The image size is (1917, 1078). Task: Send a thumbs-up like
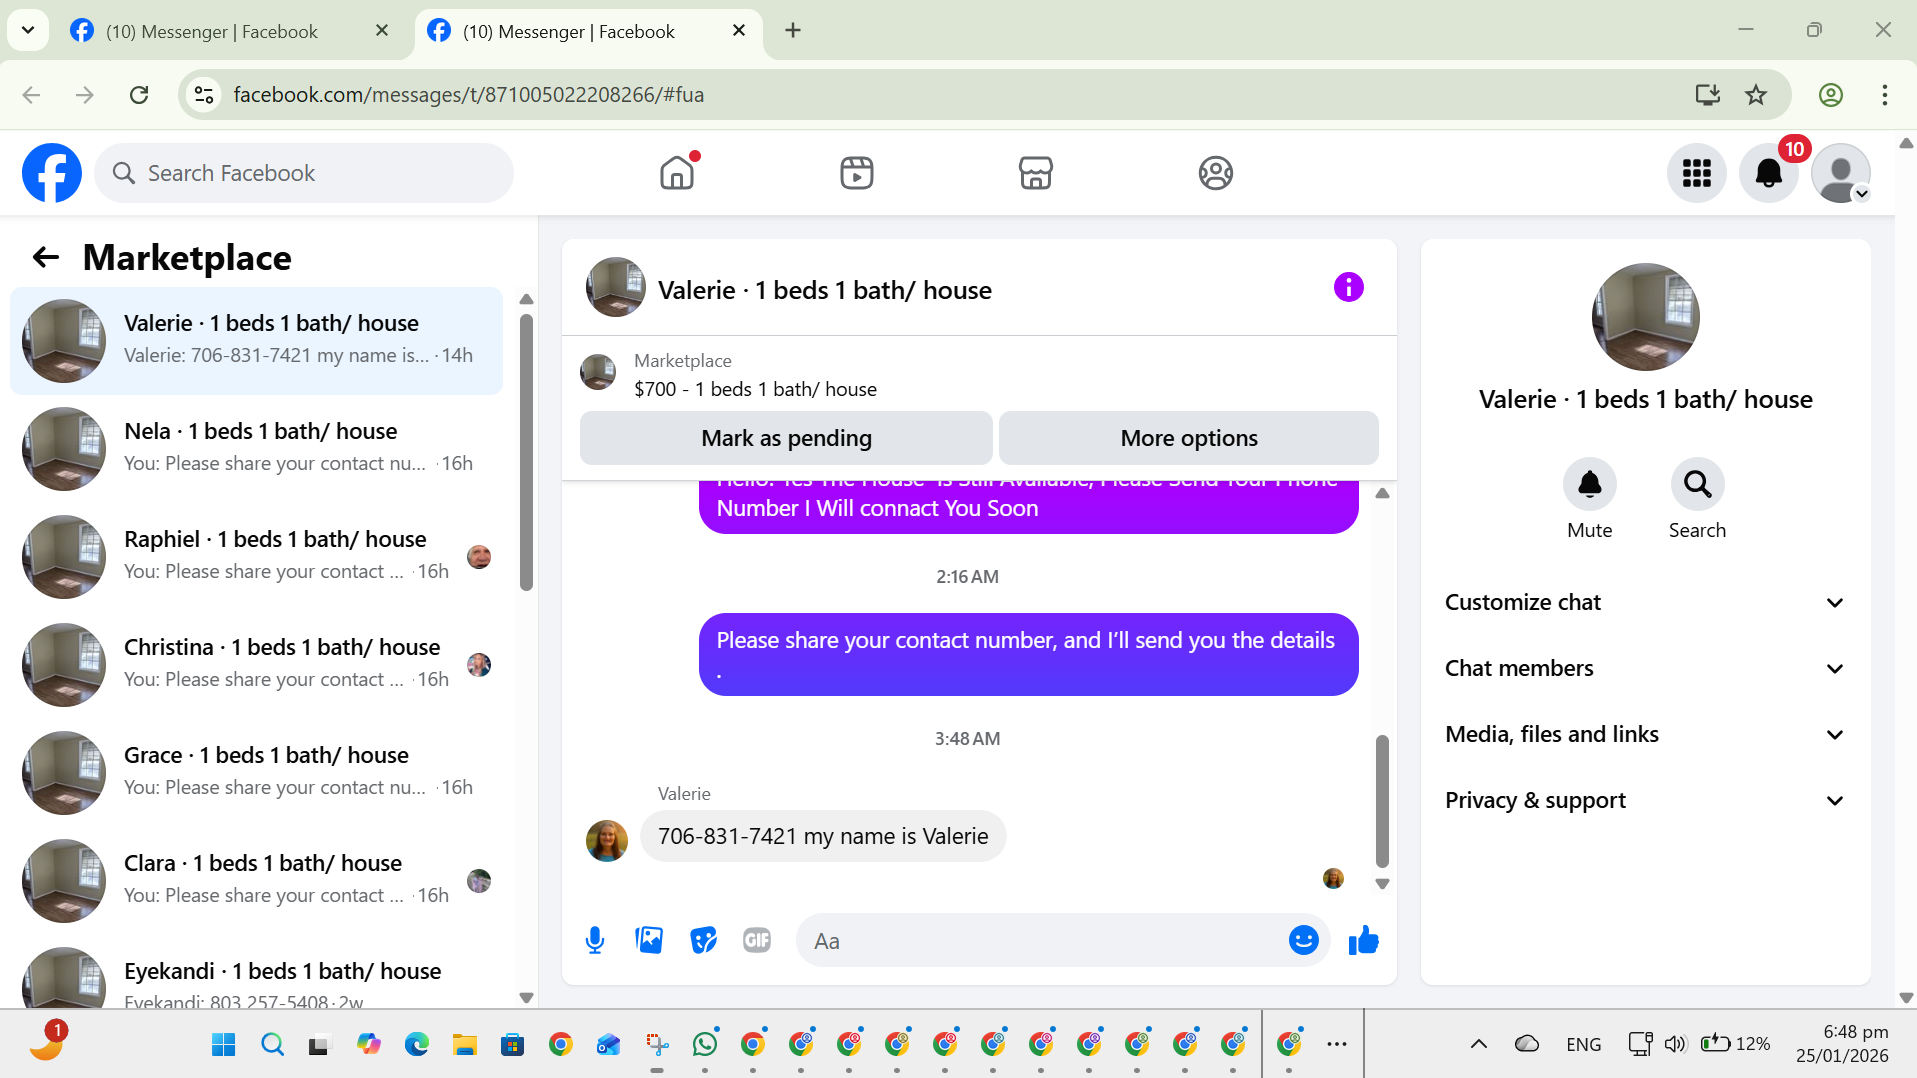(1363, 940)
